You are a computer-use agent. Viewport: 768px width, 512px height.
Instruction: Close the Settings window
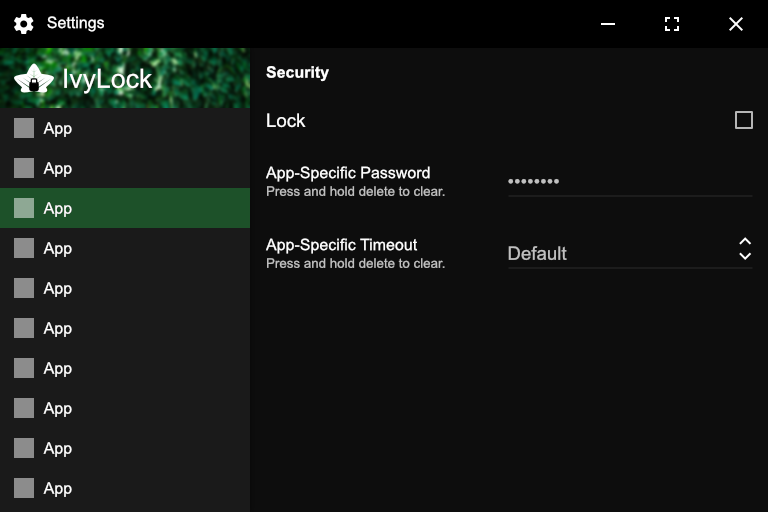tap(736, 24)
